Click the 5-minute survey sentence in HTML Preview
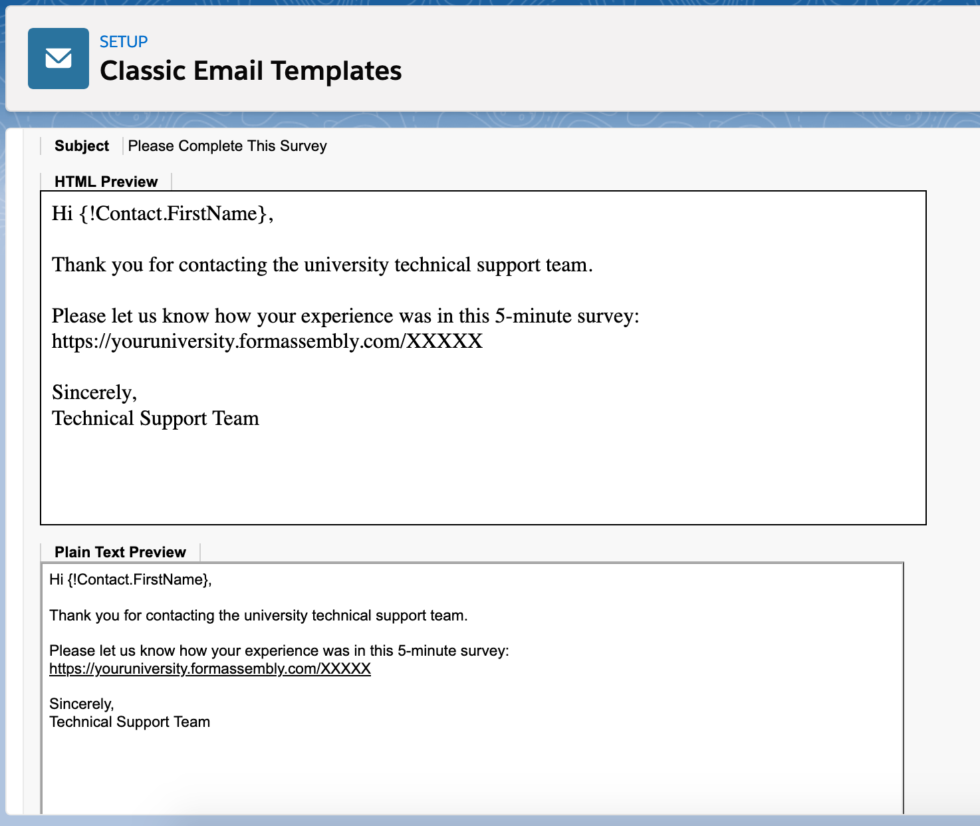The width and height of the screenshot is (980, 826). pyautogui.click(x=345, y=316)
